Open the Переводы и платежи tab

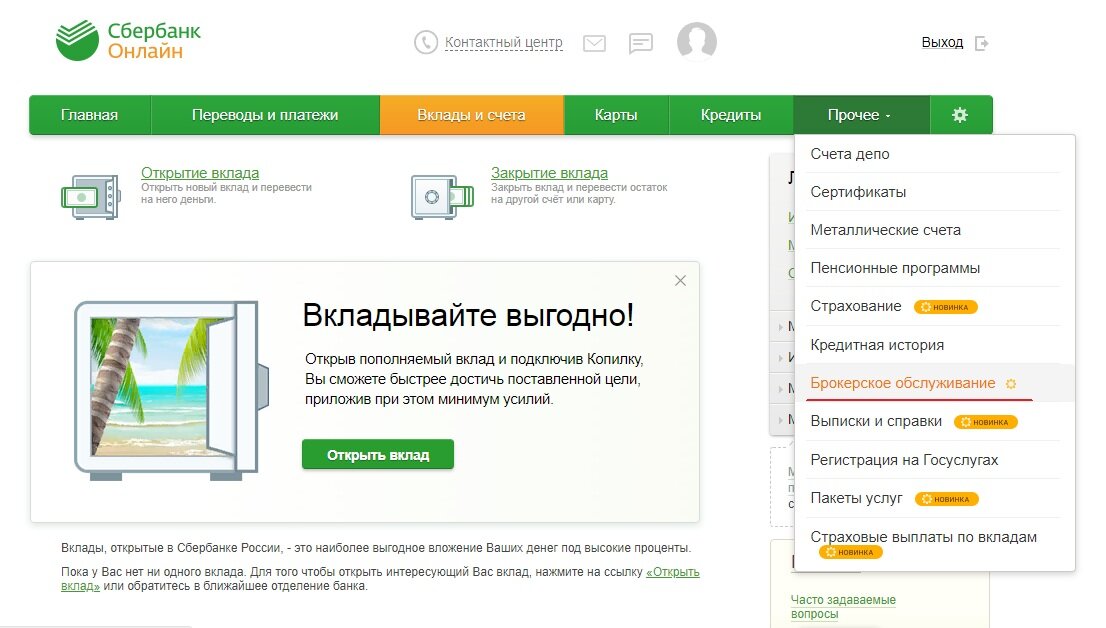click(x=265, y=115)
